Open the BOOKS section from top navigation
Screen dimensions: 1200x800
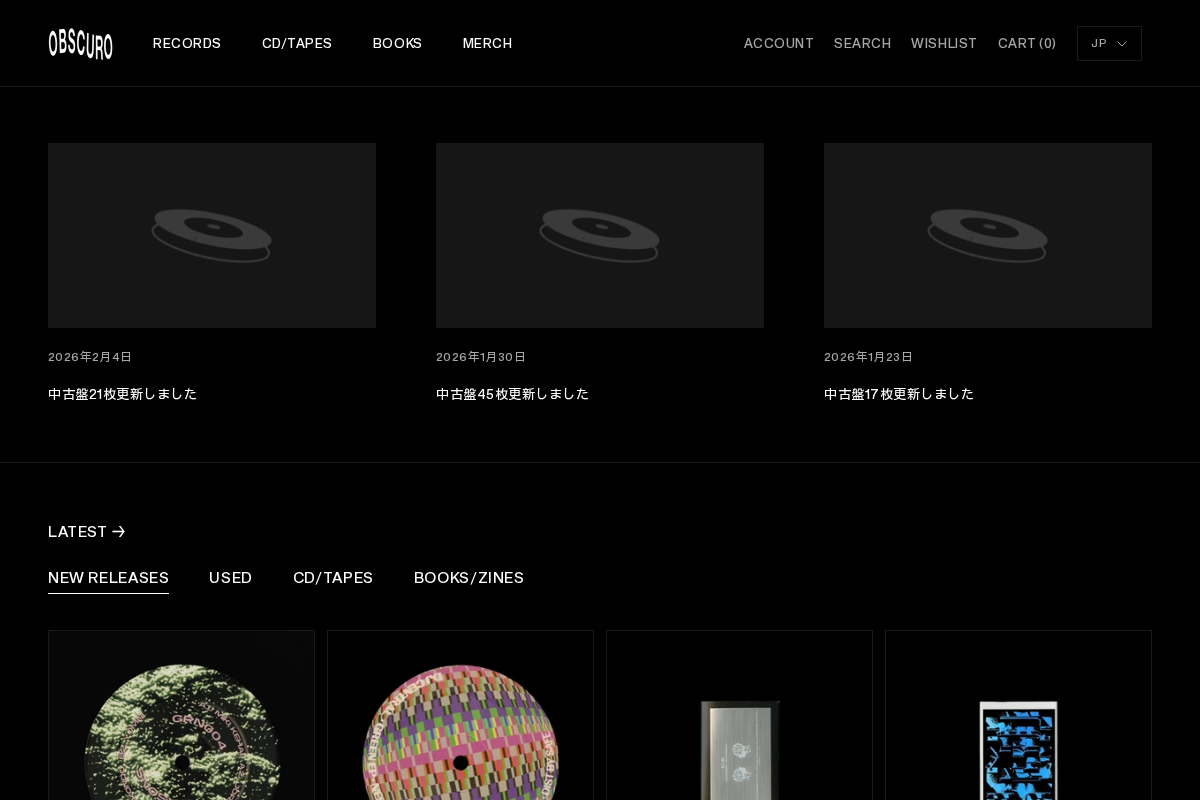[397, 43]
